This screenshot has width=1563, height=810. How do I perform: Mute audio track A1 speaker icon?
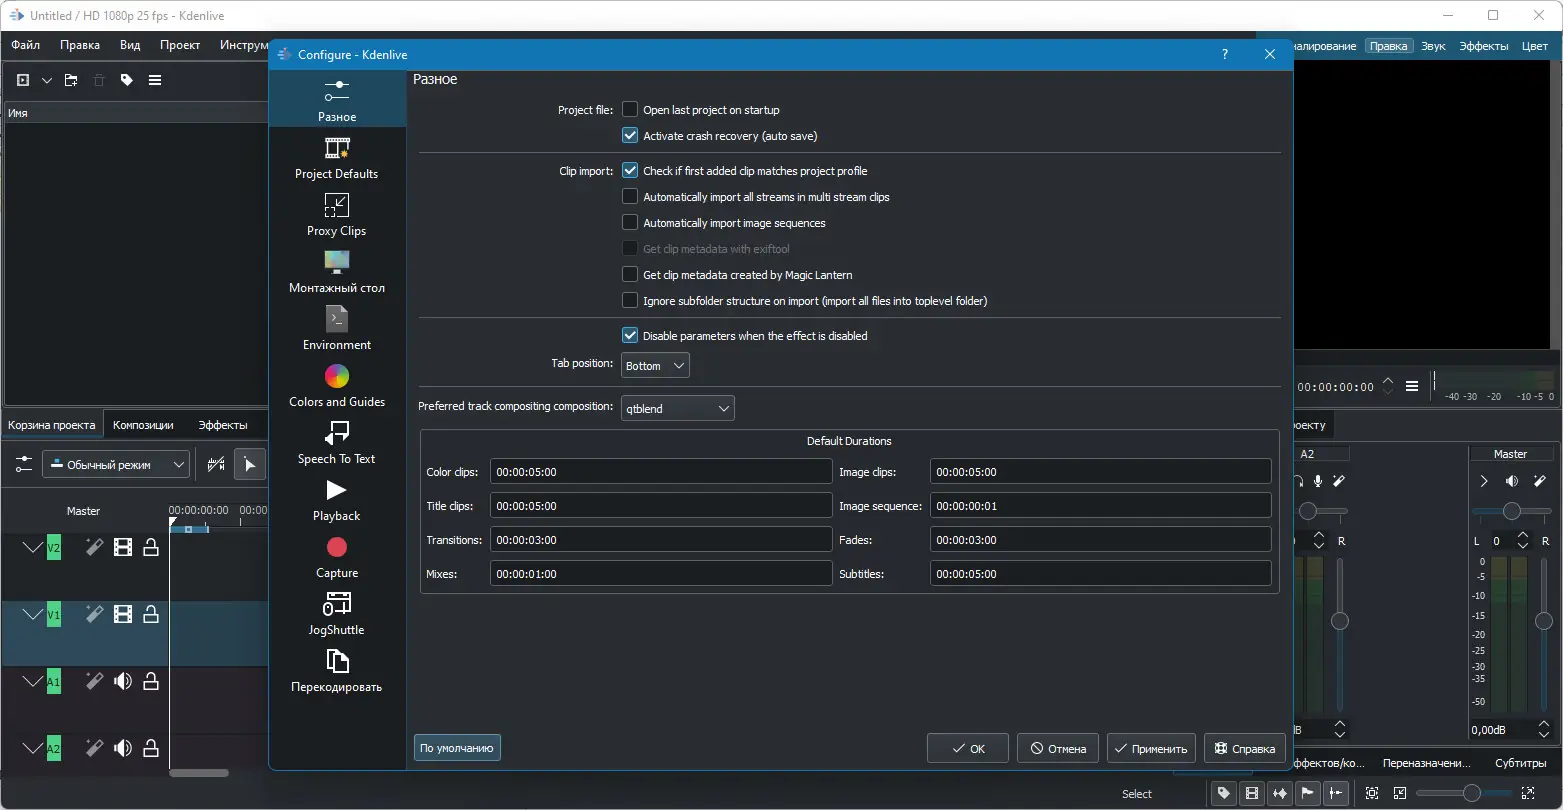coord(123,682)
